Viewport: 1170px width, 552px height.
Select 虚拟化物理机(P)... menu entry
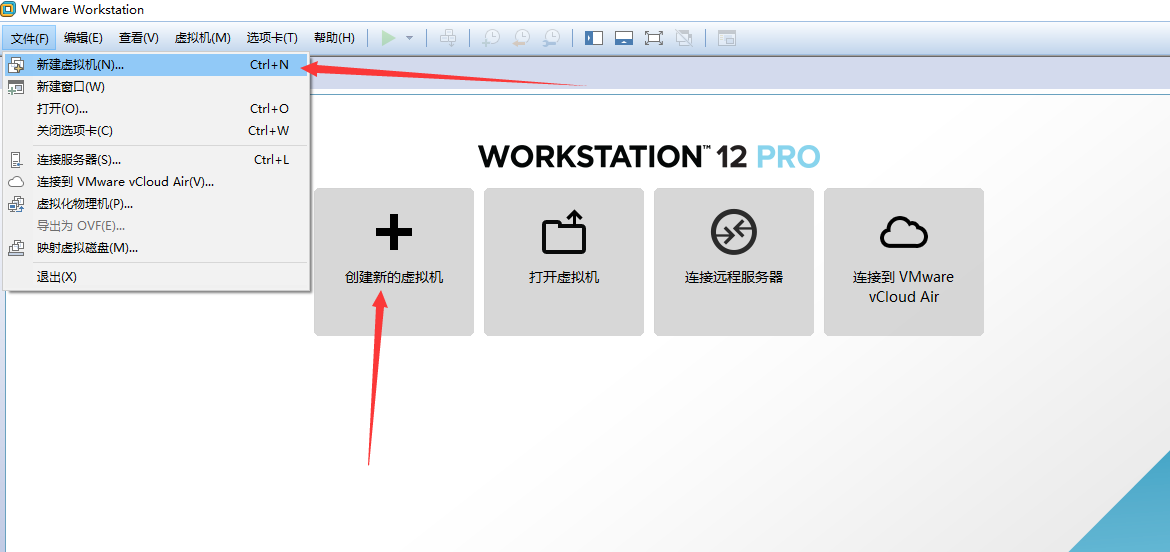point(155,204)
